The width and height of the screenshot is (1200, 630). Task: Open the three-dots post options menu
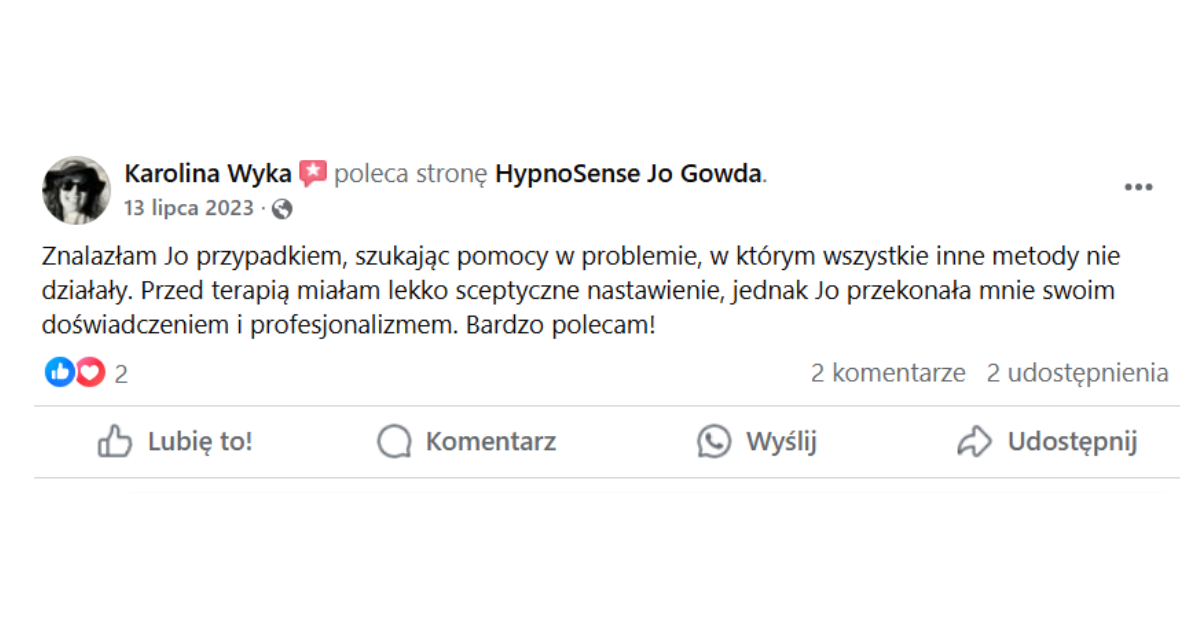[x=1138, y=187]
